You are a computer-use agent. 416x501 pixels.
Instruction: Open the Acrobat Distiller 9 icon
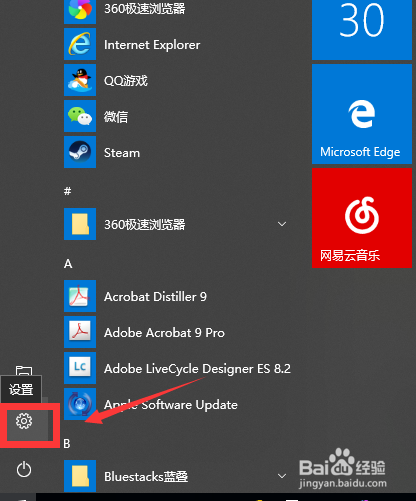pyautogui.click(x=80, y=296)
